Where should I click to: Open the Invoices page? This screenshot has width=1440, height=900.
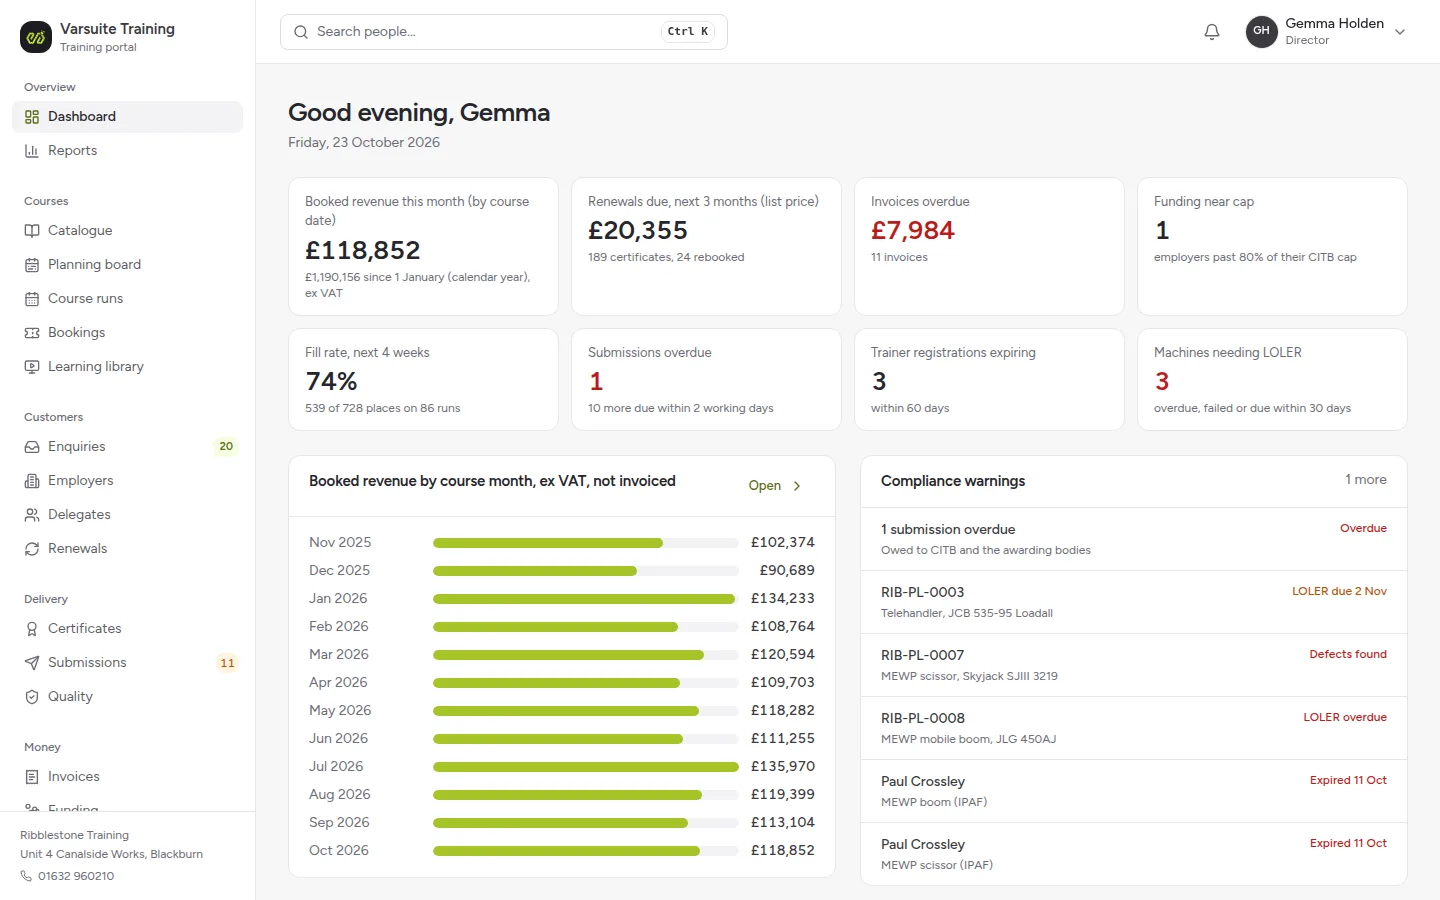127,777
